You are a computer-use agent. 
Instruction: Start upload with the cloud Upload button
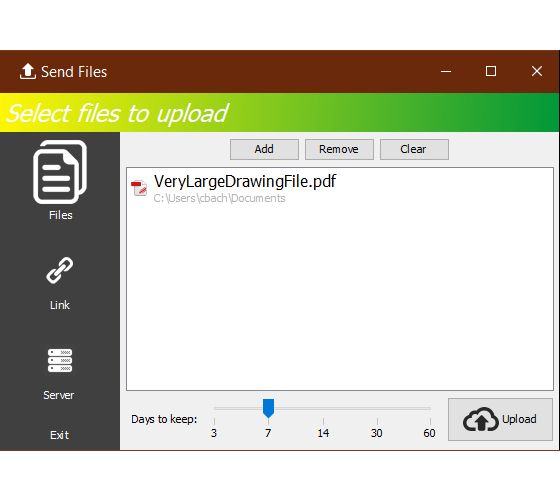point(500,420)
